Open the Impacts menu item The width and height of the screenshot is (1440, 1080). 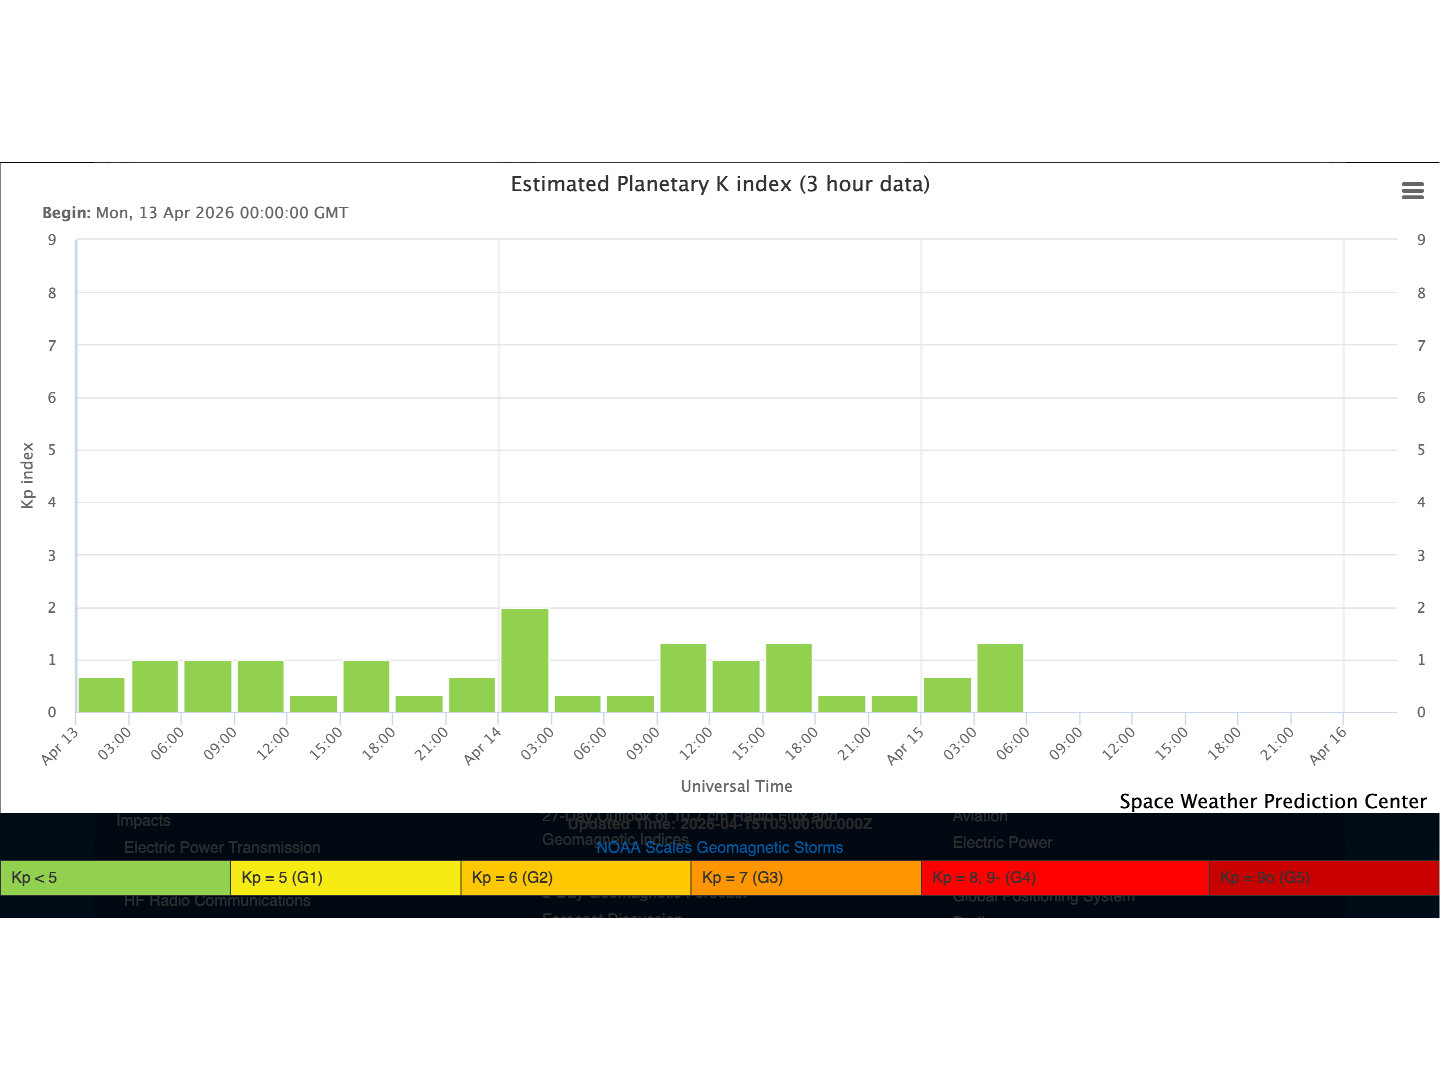(x=143, y=821)
